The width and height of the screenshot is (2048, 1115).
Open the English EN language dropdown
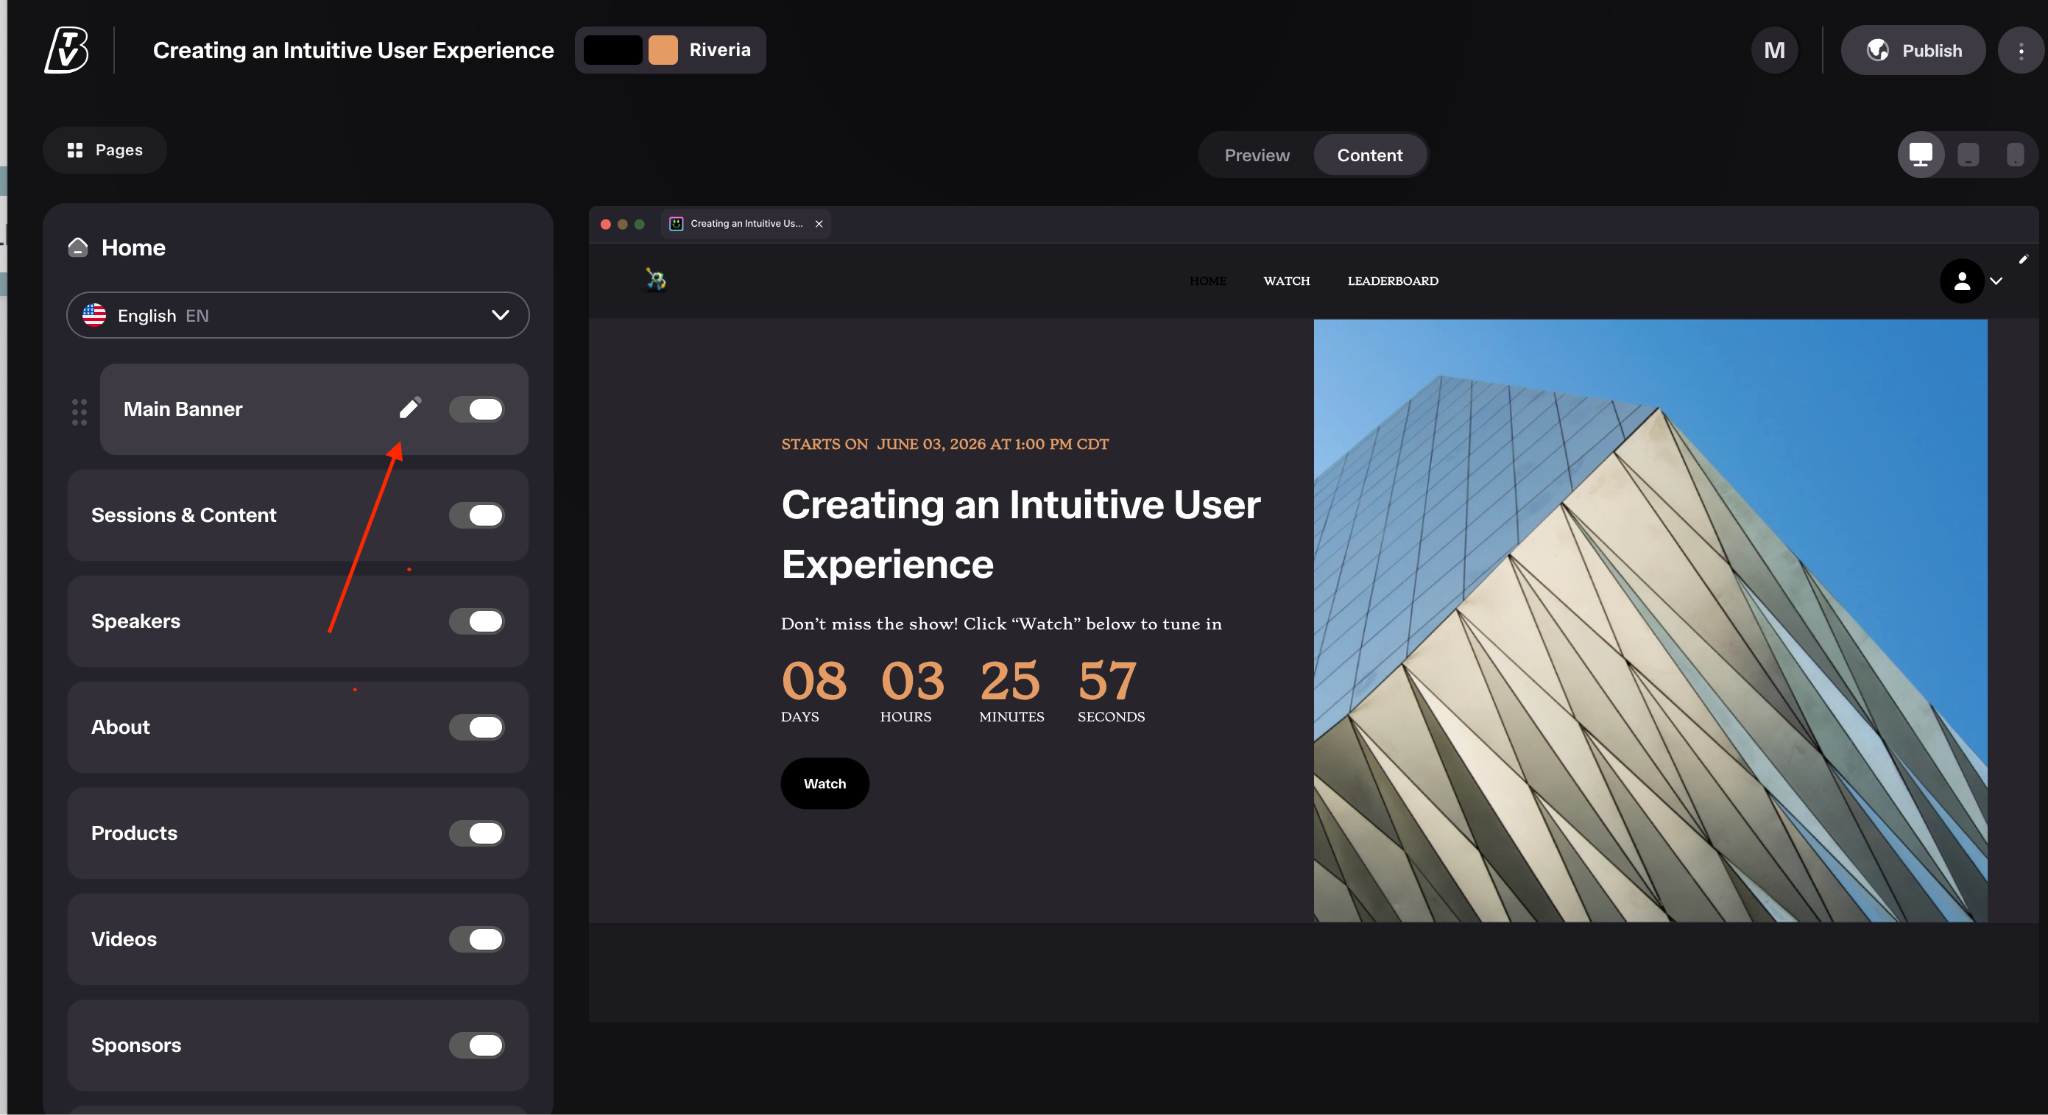(298, 315)
